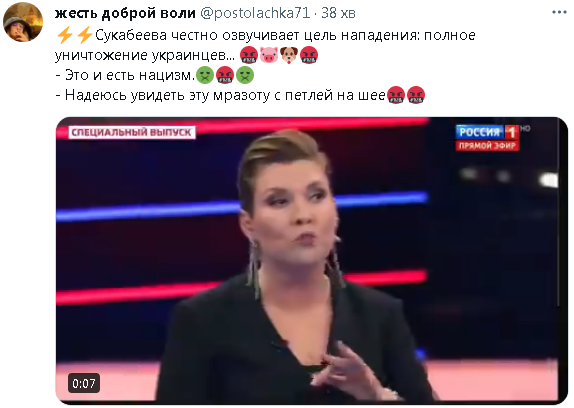Click the last angry emoji after шее
The width and height of the screenshot is (574, 408).
pyautogui.click(x=416, y=95)
